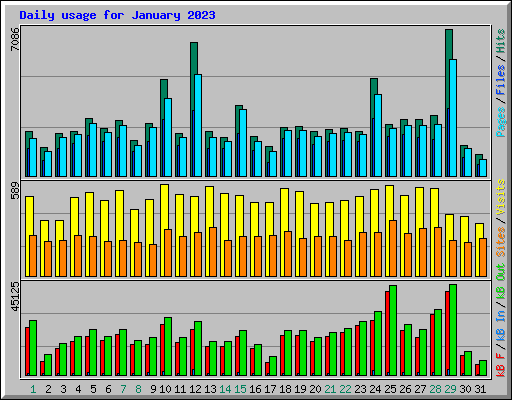Click the yellow Visits bar for day 10
Screen dimensions: 512x400
click(164, 207)
